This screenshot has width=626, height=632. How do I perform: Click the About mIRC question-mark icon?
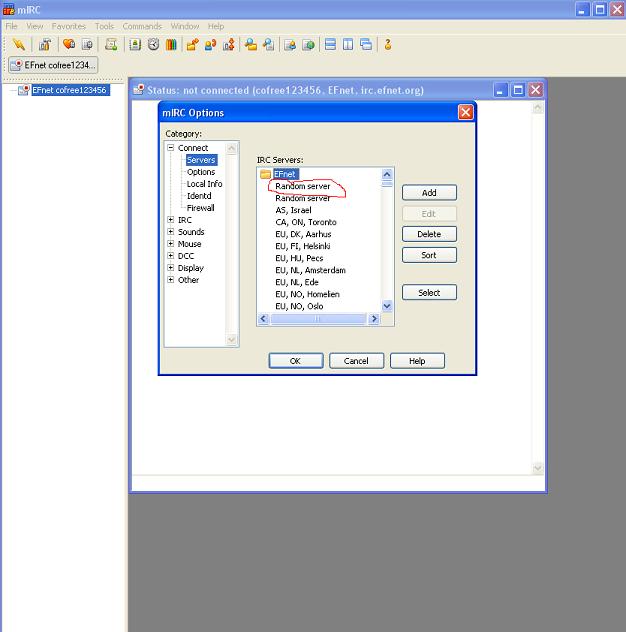coord(388,44)
